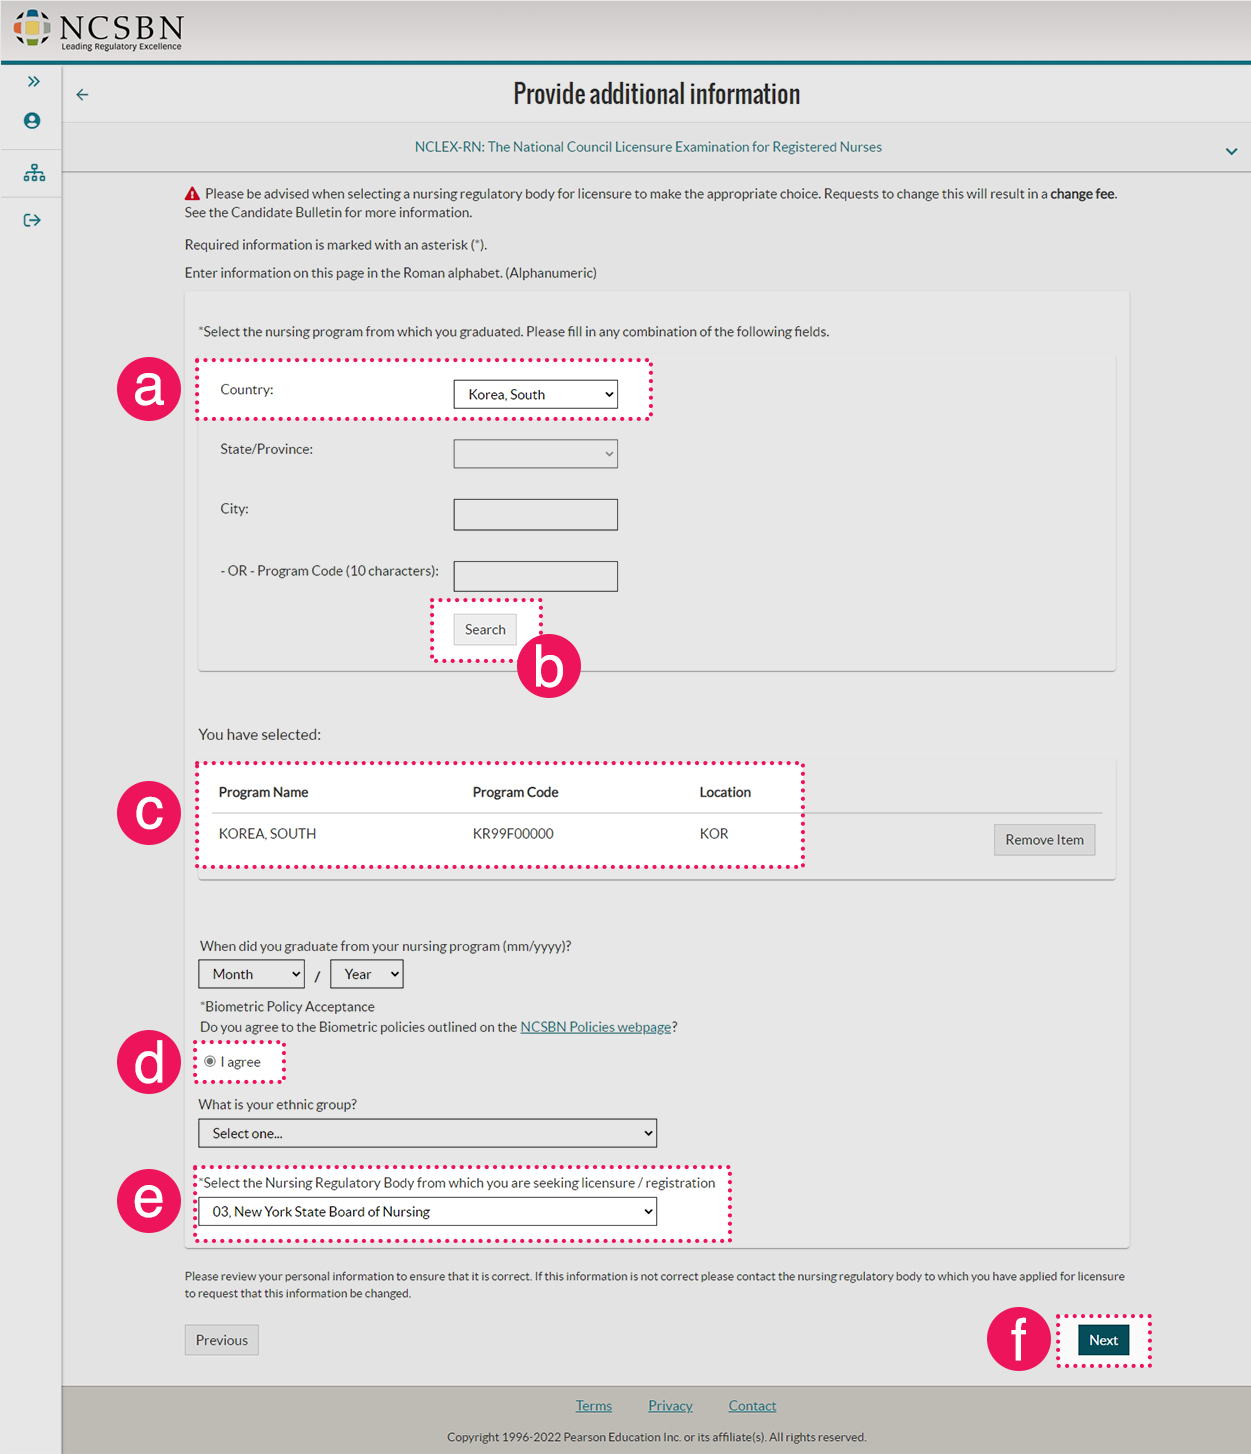1251x1454 pixels.
Task: Click the NCSBN logo
Action: (98, 29)
